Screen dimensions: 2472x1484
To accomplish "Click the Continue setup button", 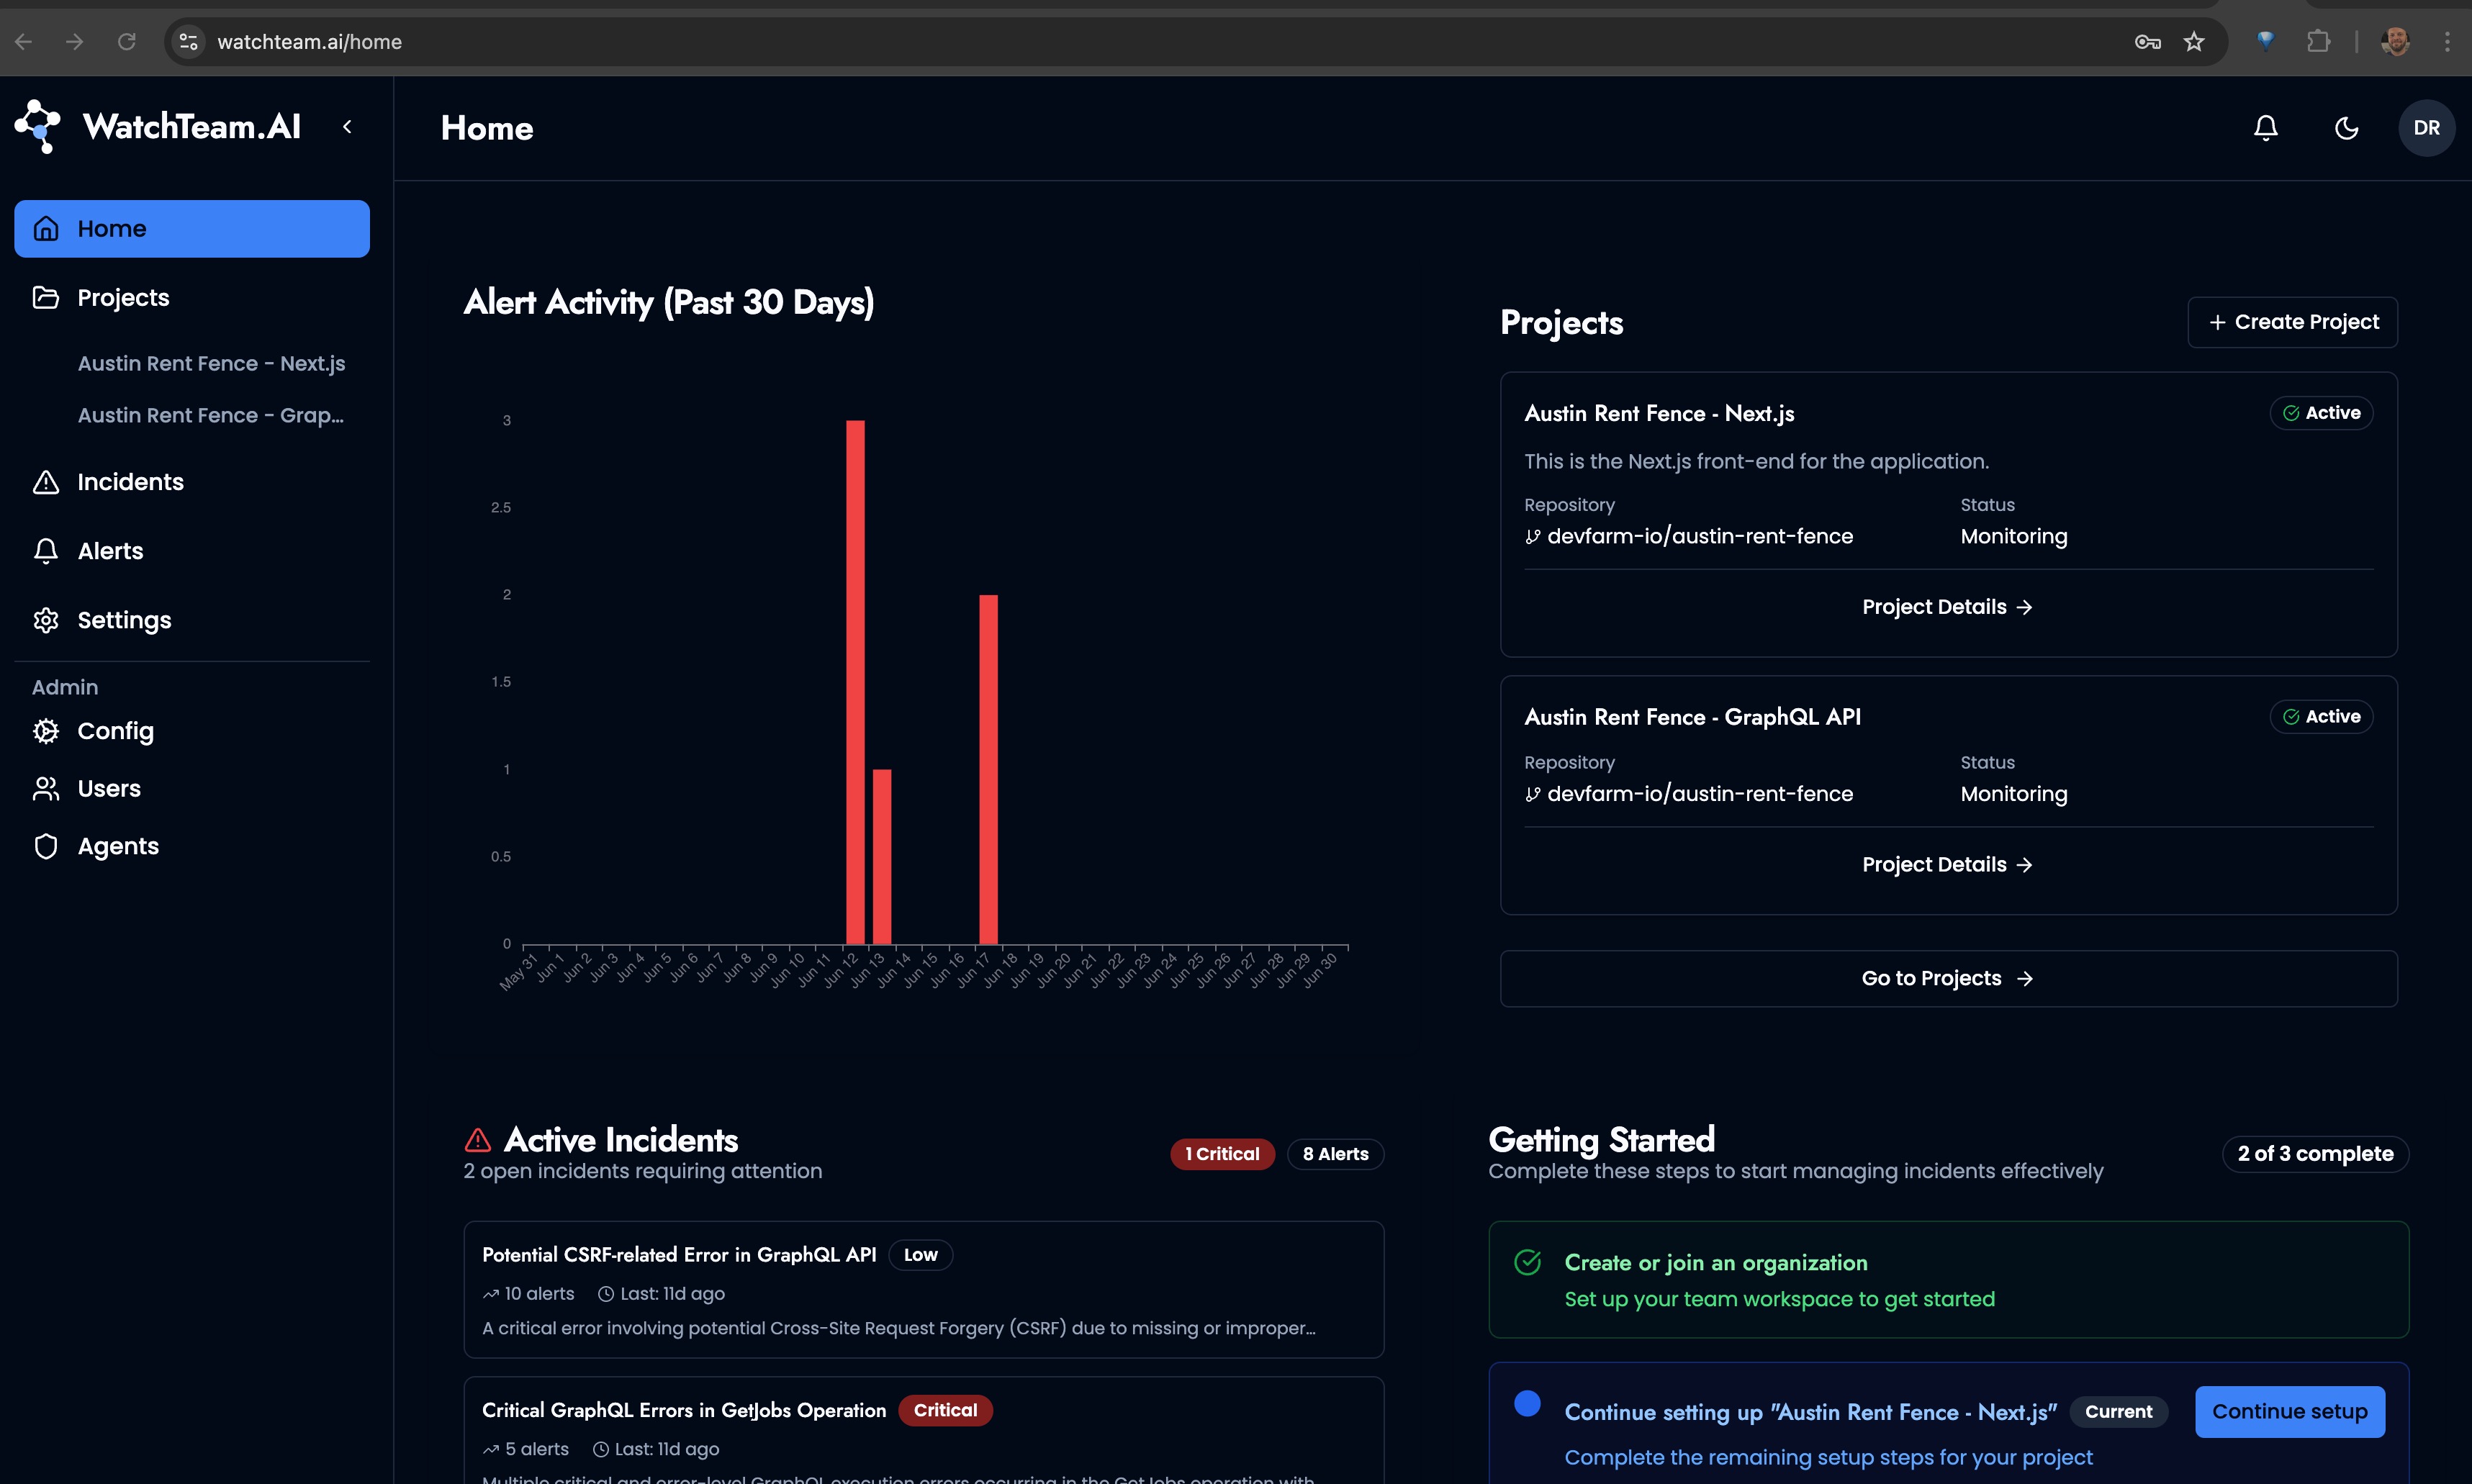I will pyautogui.click(x=2289, y=1411).
